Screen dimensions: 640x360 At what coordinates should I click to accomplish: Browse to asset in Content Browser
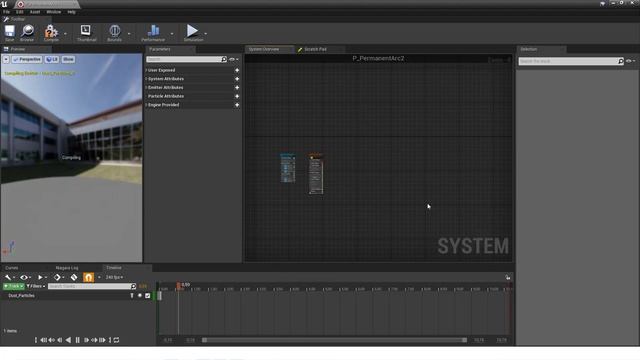pos(27,33)
